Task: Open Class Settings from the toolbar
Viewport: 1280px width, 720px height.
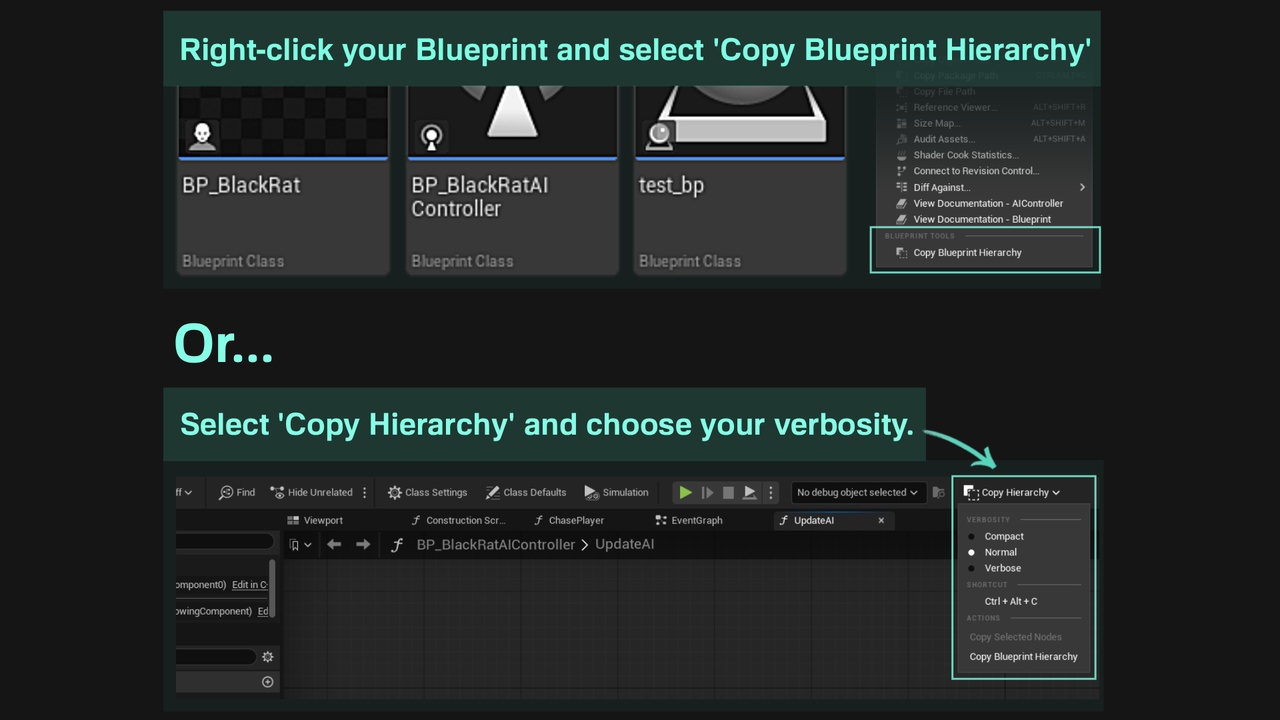Action: 427,492
